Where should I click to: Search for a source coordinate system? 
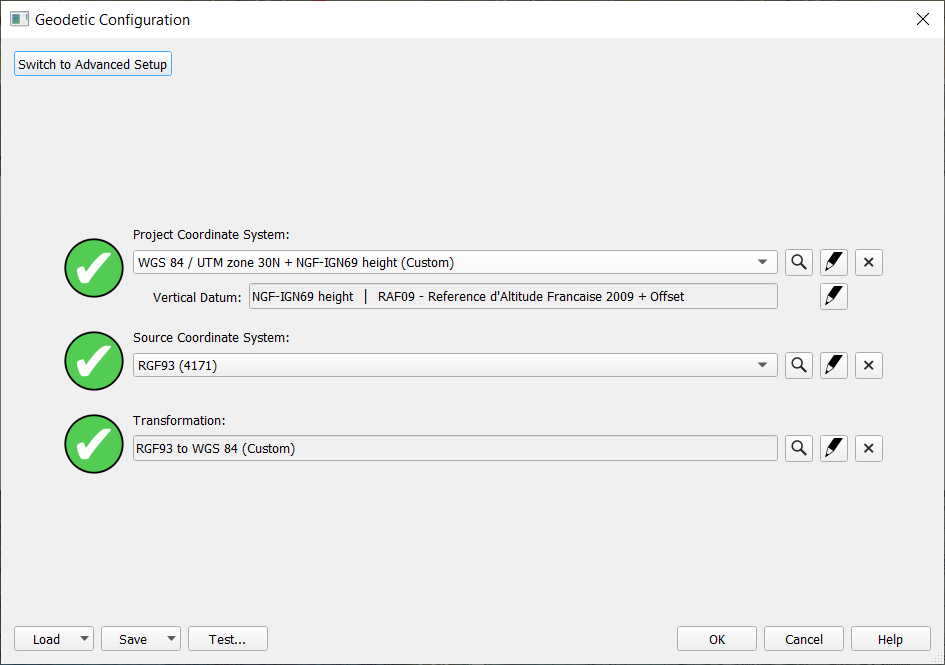(798, 365)
